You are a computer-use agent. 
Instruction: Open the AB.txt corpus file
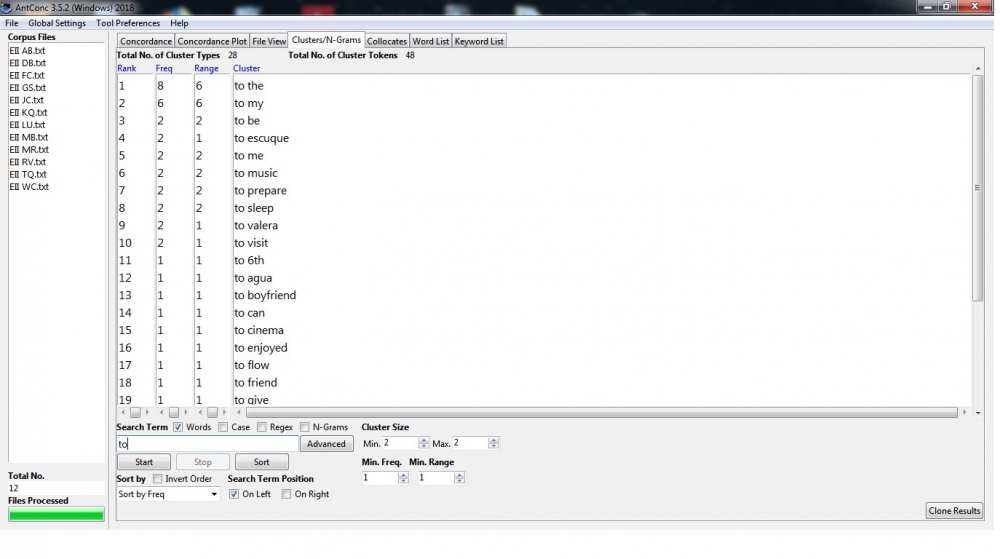(27, 50)
